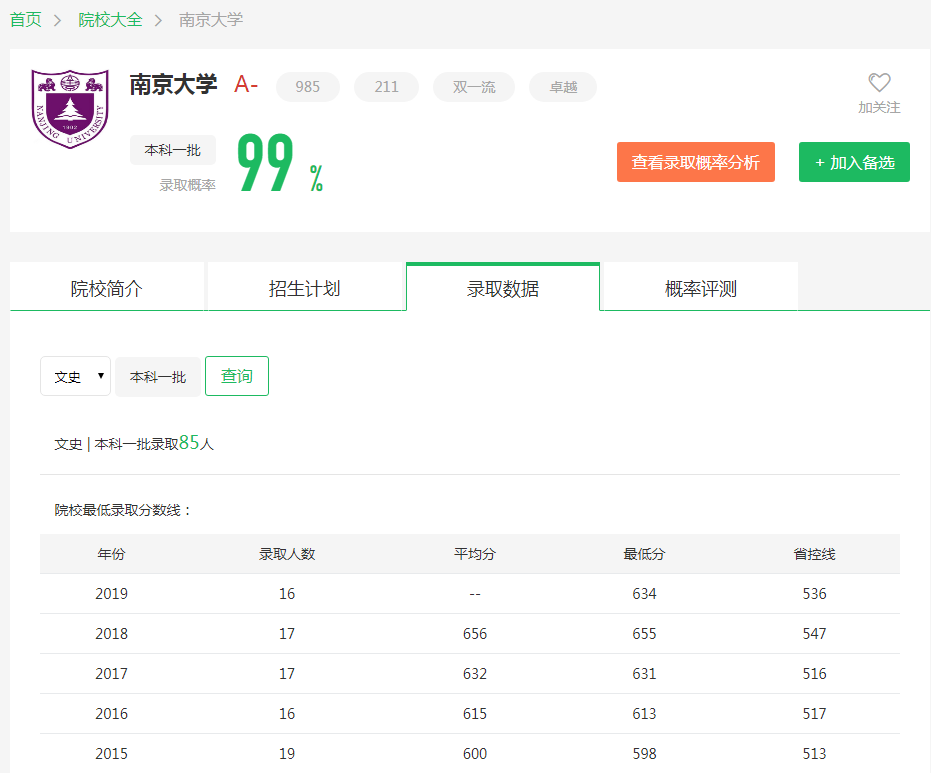Click the Nanjing University logo
931x773 pixels.
coord(70,109)
